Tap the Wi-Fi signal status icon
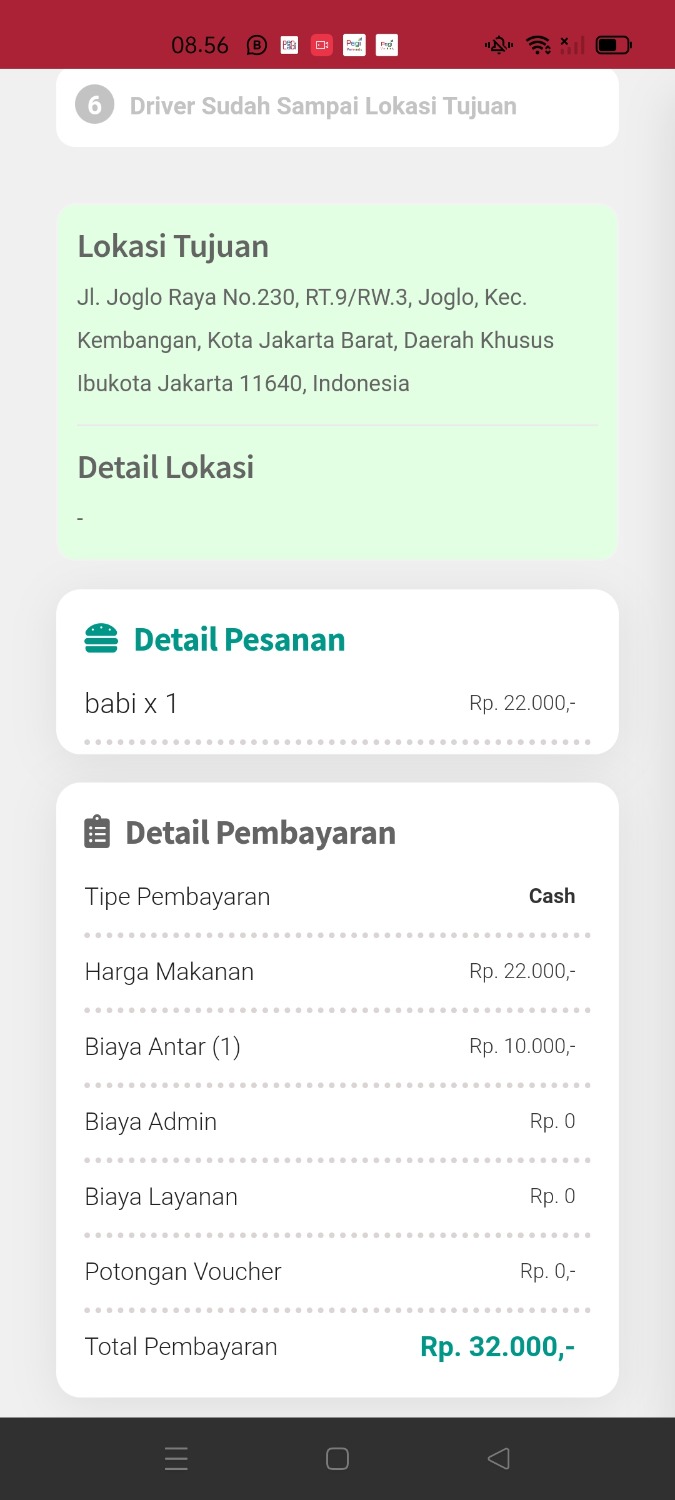This screenshot has width=675, height=1500. 538,45
